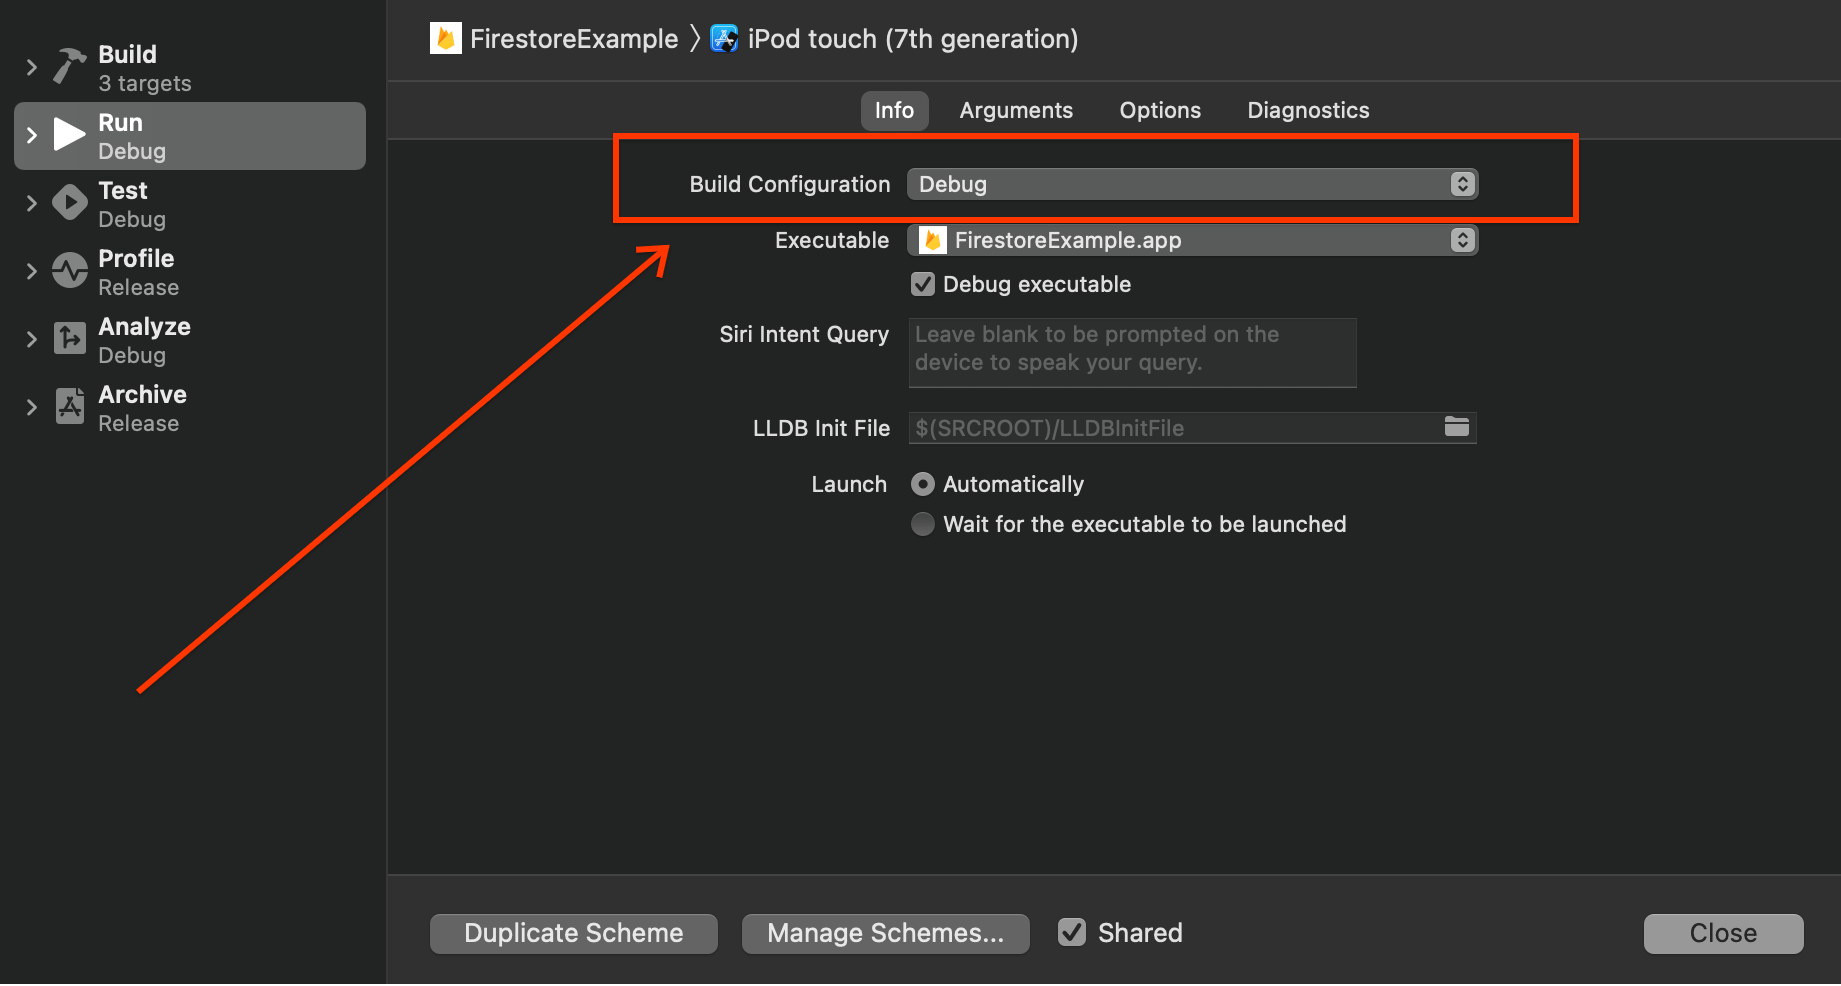Viewport: 1841px width, 986px height.
Task: Click the Run play icon
Action: pyautogui.click(x=67, y=133)
